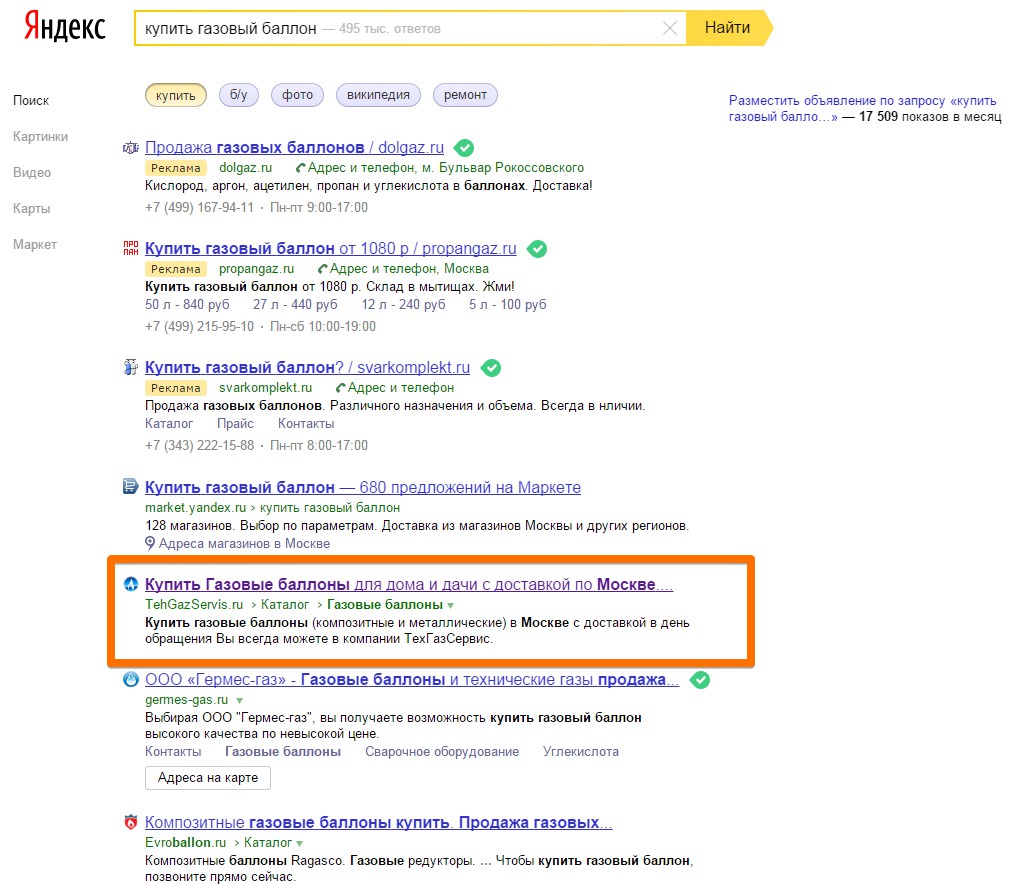This screenshot has width=1031, height=885.
Task: Click the Найти search button
Action: (x=728, y=28)
